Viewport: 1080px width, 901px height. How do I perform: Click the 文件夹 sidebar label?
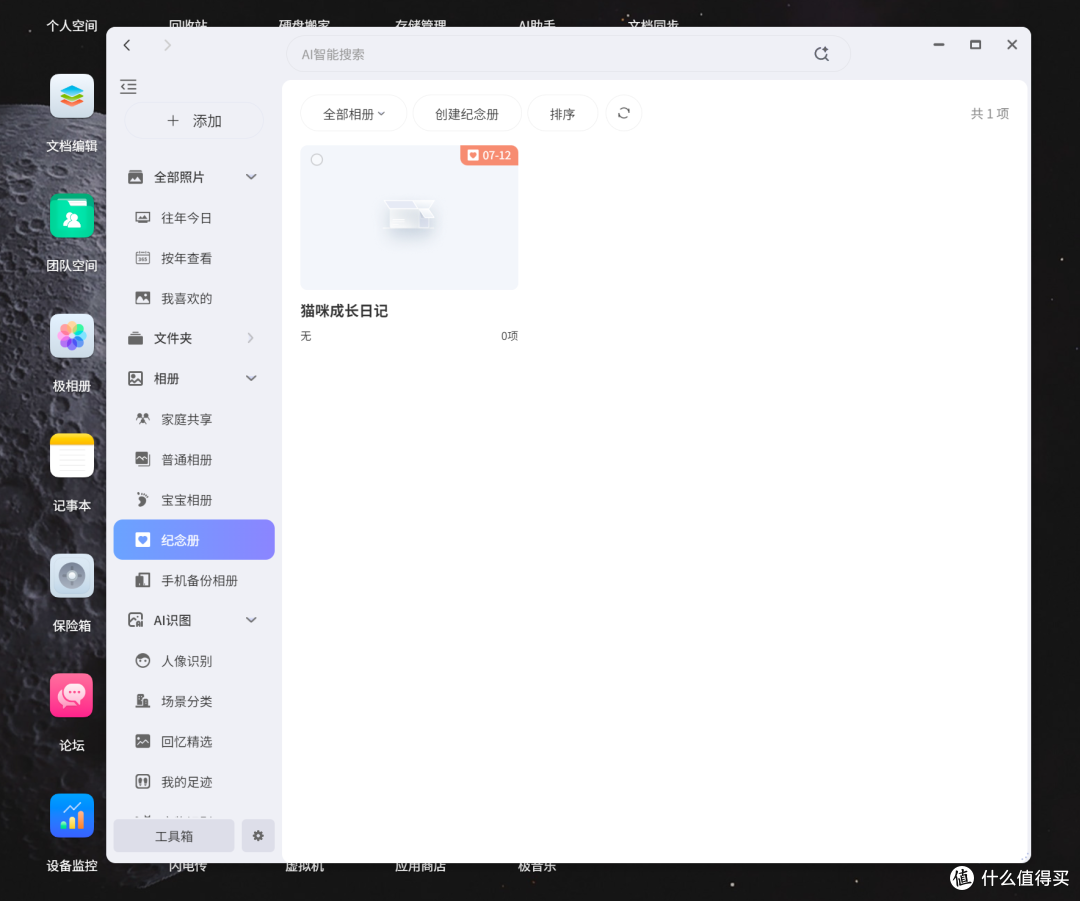[x=173, y=338]
